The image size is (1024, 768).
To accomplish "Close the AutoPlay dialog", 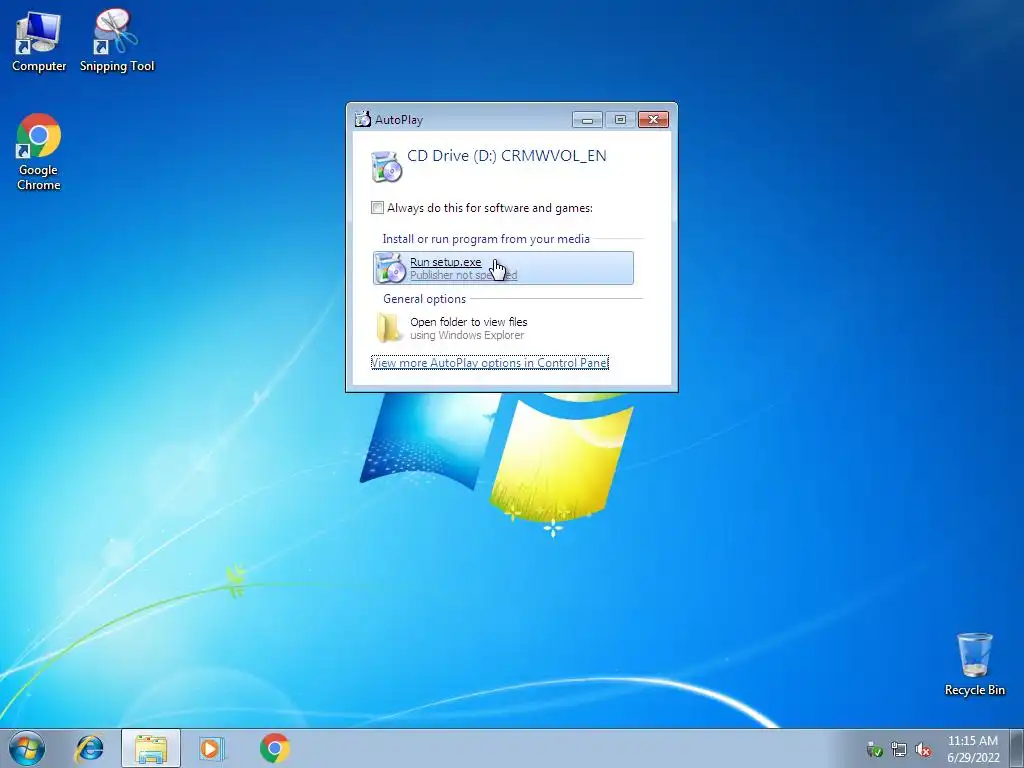I will (653, 119).
